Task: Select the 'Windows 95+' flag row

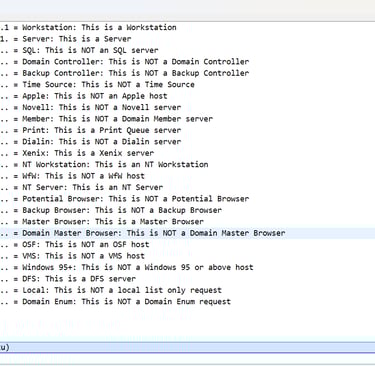Action: pos(127,267)
